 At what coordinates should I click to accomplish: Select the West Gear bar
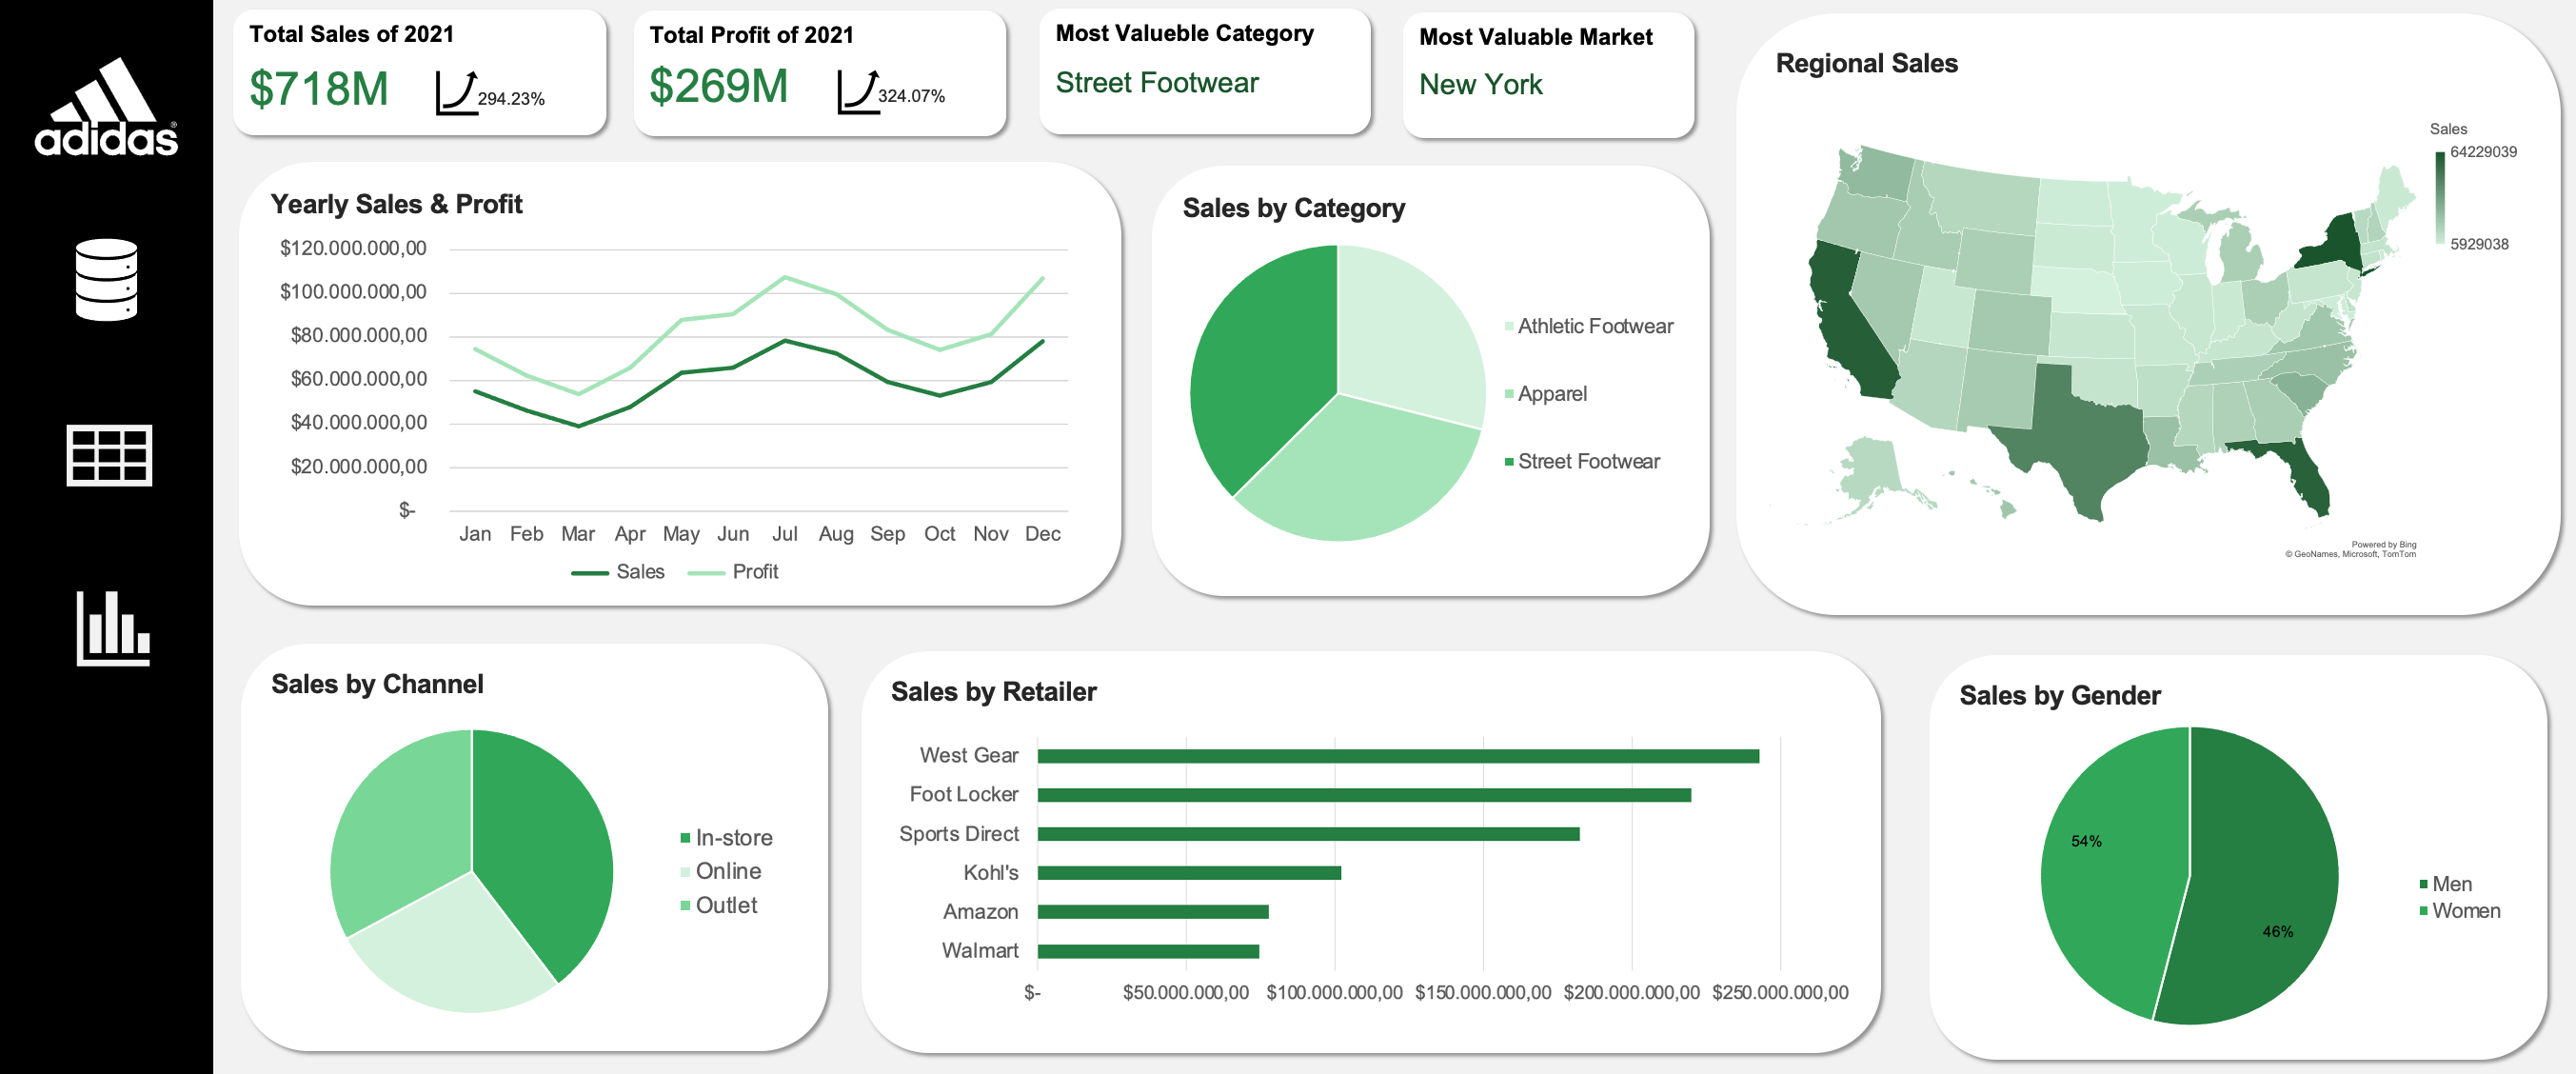pyautogui.click(x=1397, y=756)
